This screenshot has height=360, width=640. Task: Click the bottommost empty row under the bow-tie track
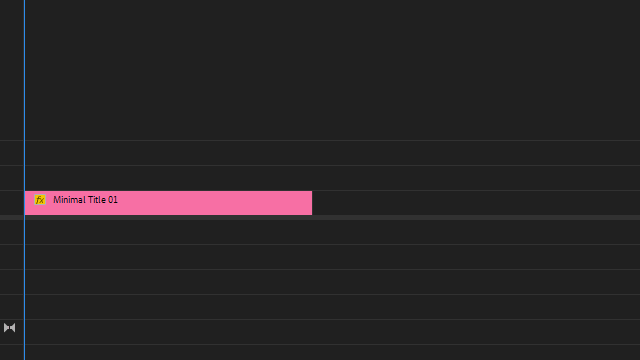point(332,353)
